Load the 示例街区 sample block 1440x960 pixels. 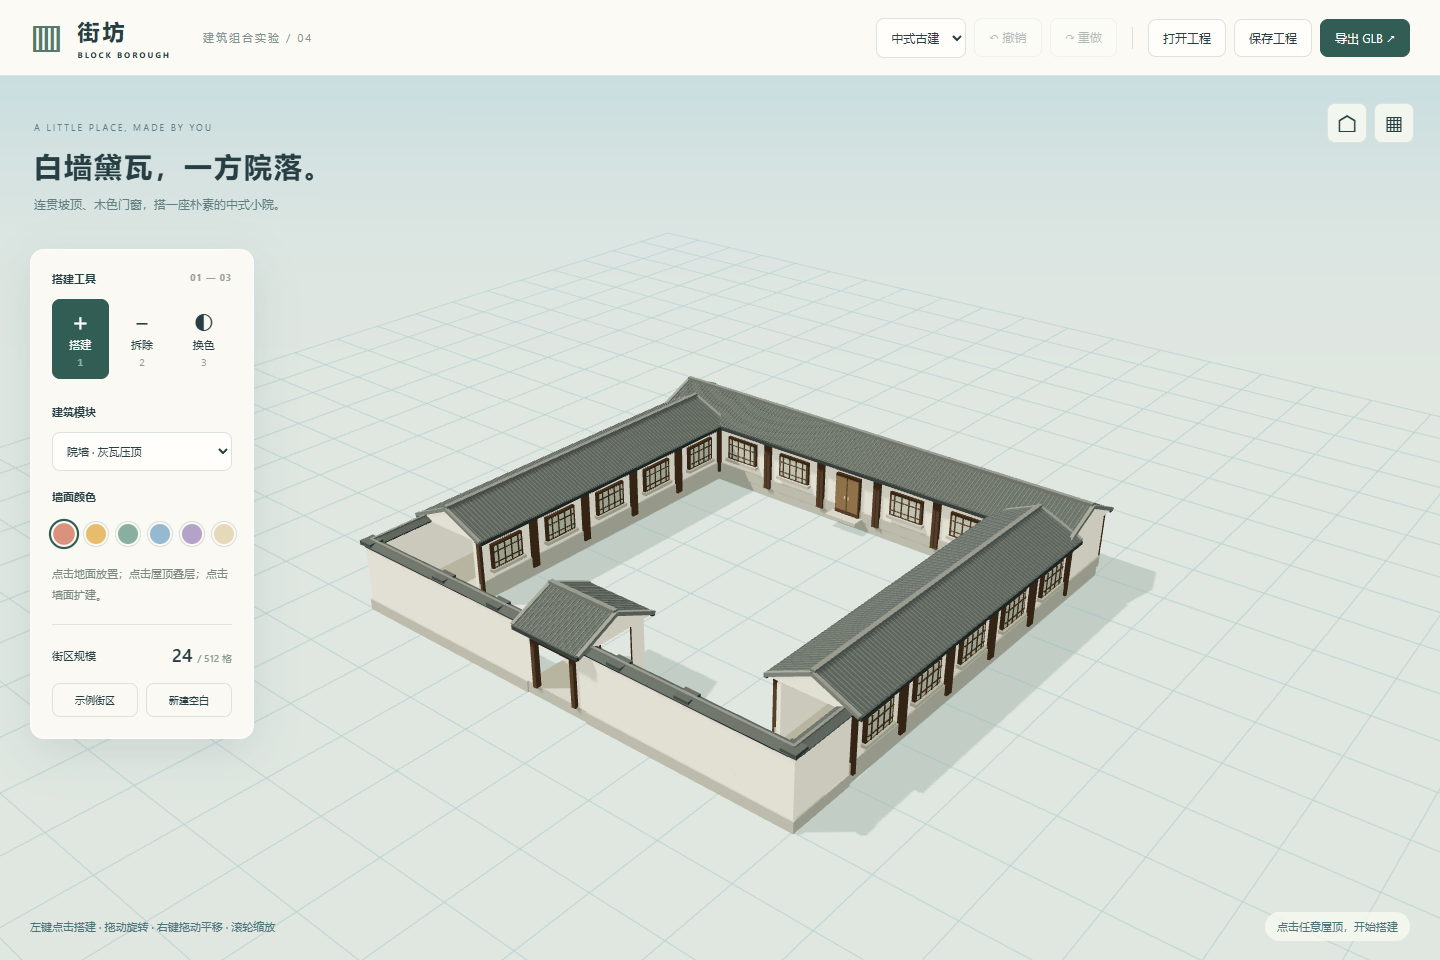(95, 700)
